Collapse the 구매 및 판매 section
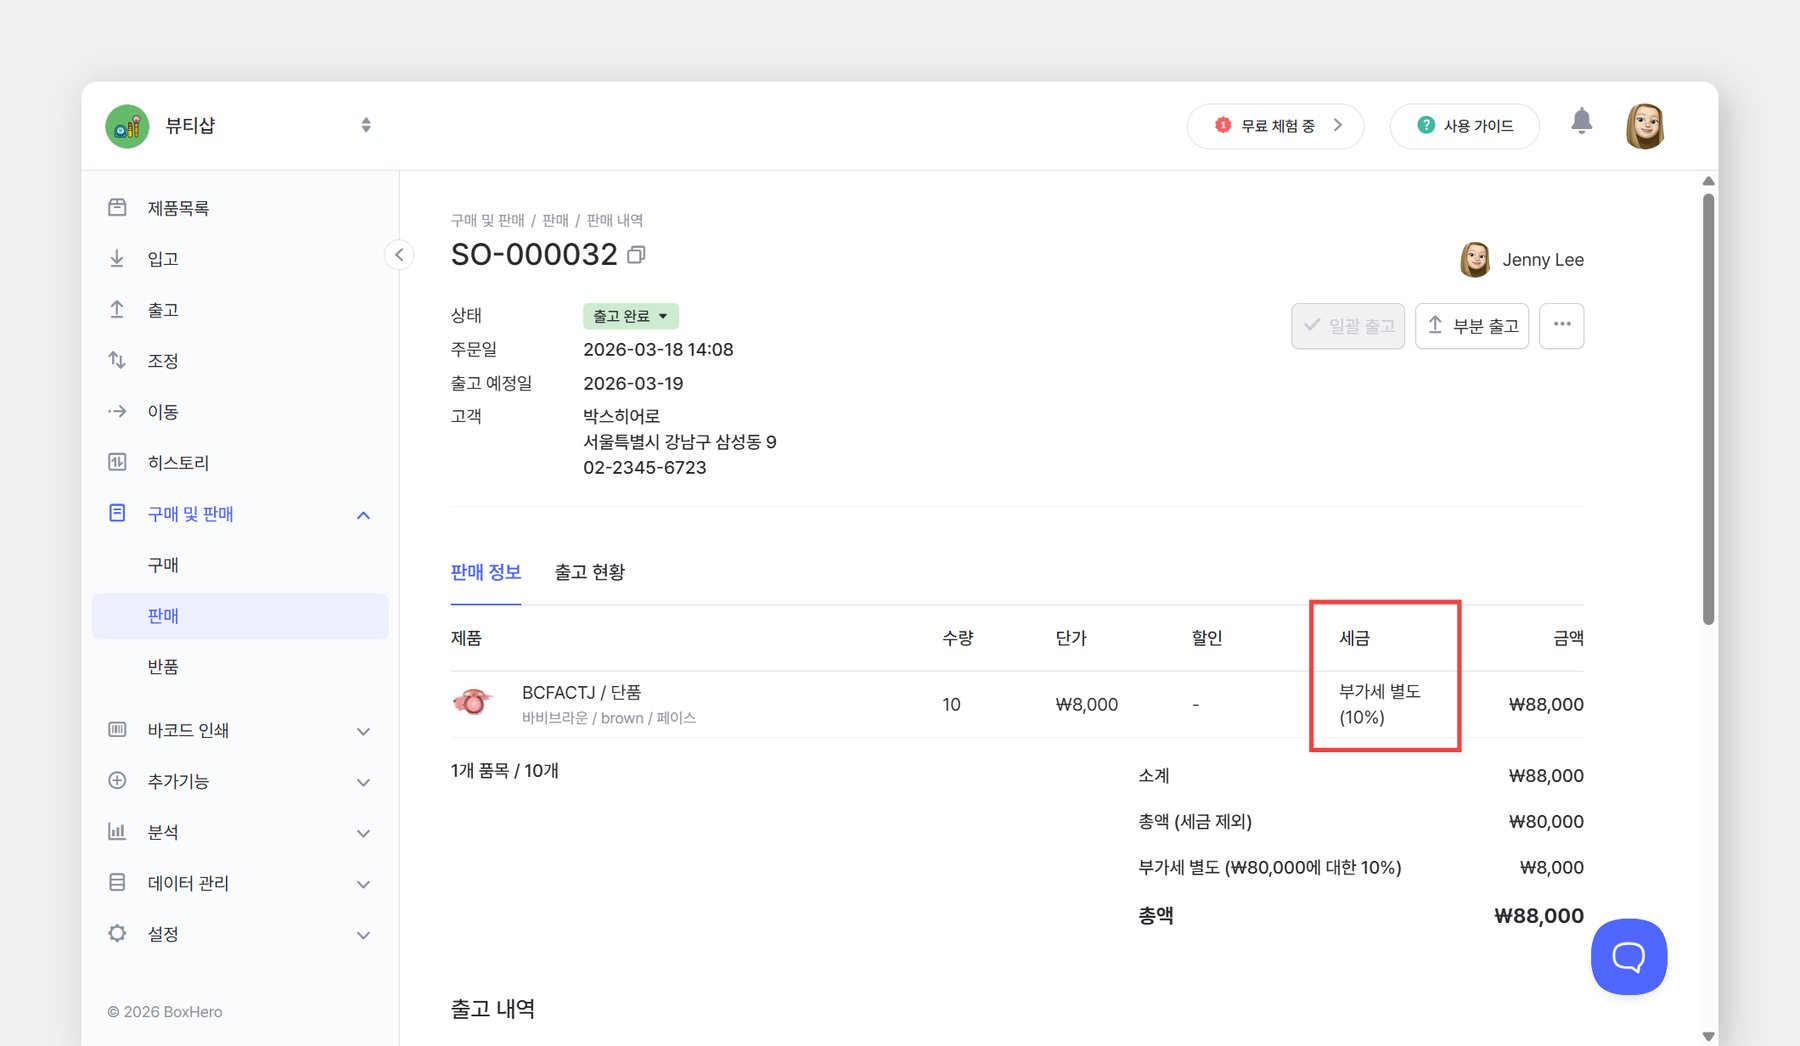The height and width of the screenshot is (1046, 1800). (x=363, y=514)
